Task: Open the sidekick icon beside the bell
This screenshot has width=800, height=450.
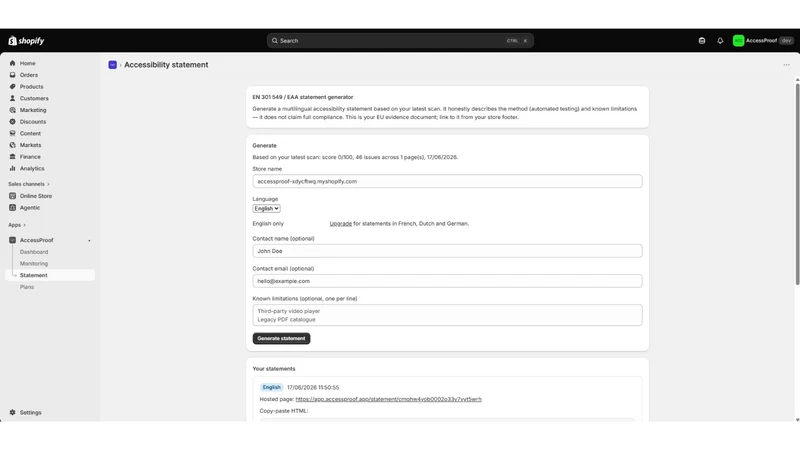Action: click(x=702, y=41)
